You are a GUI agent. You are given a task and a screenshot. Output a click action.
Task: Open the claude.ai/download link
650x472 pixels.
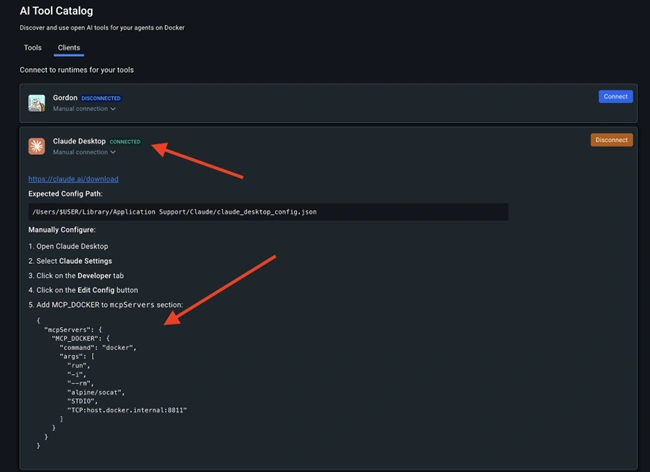tap(73, 179)
